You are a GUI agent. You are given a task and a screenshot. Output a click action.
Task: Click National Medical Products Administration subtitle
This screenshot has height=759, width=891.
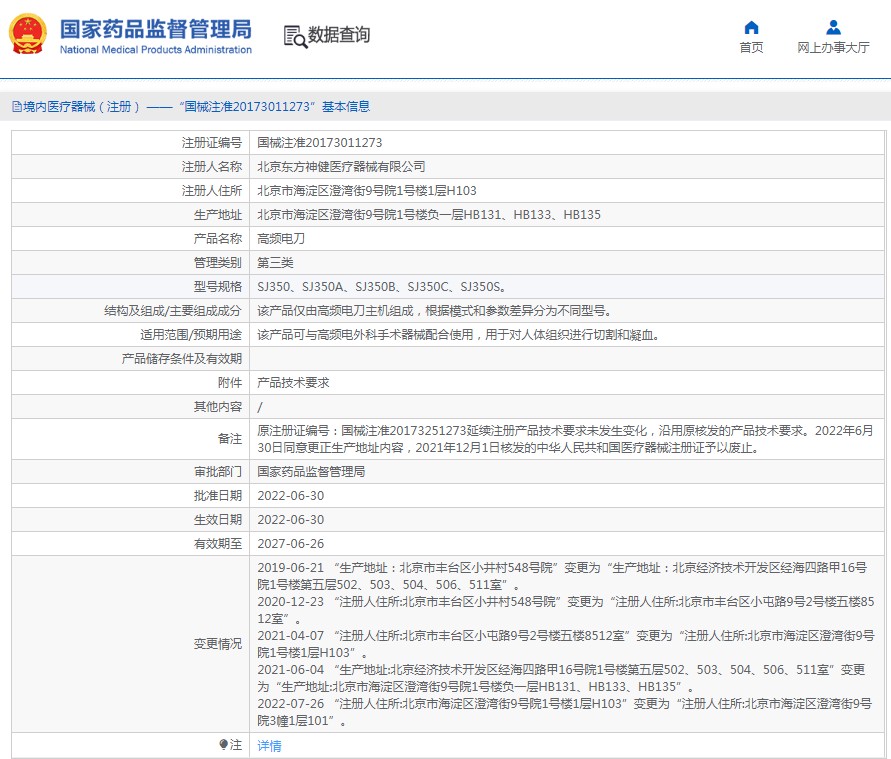[156, 50]
